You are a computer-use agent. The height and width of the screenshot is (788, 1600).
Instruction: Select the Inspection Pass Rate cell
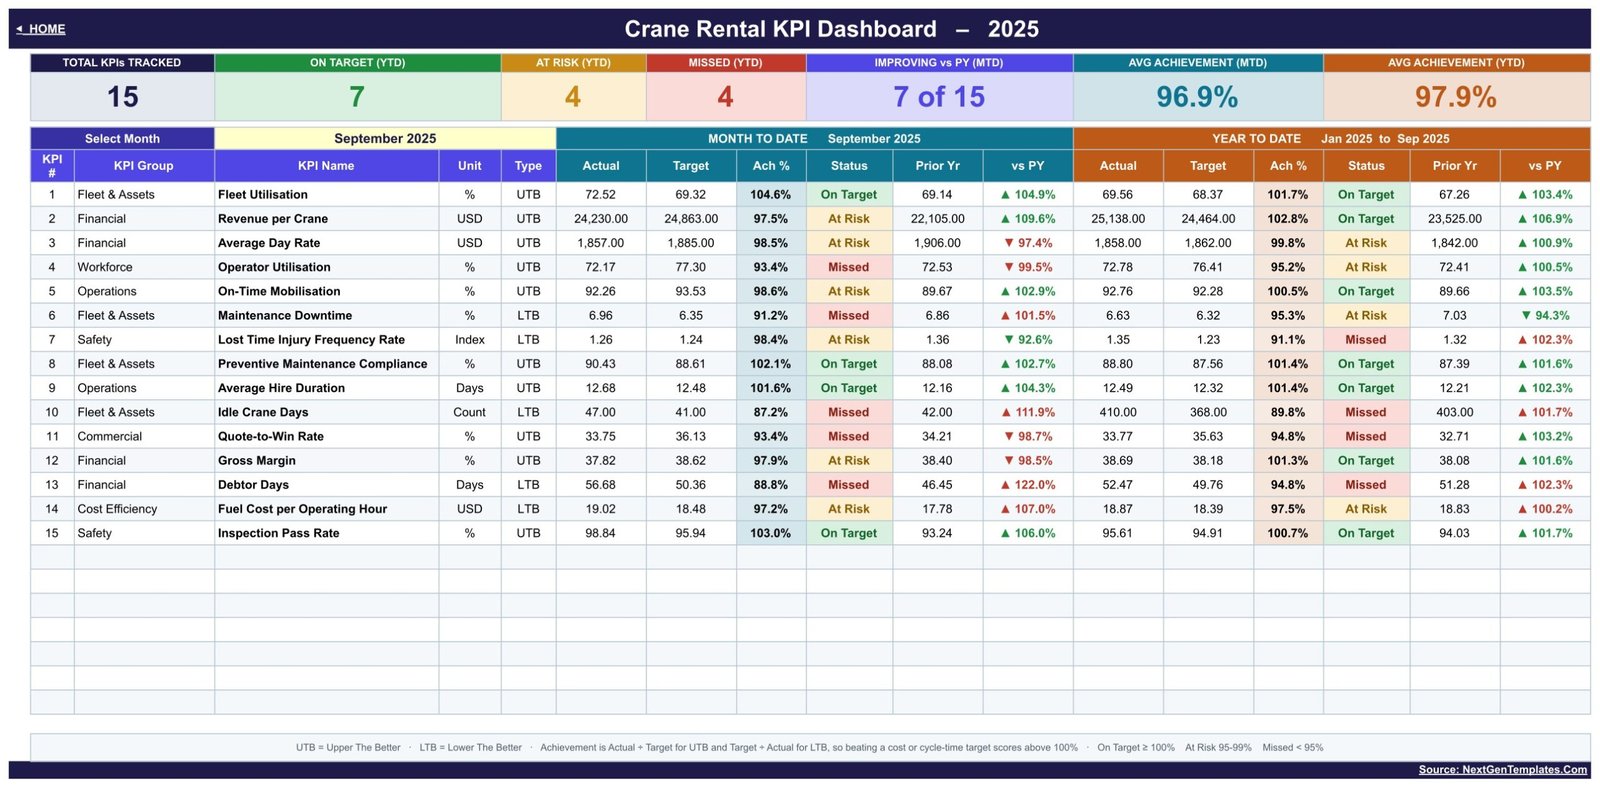(x=326, y=533)
